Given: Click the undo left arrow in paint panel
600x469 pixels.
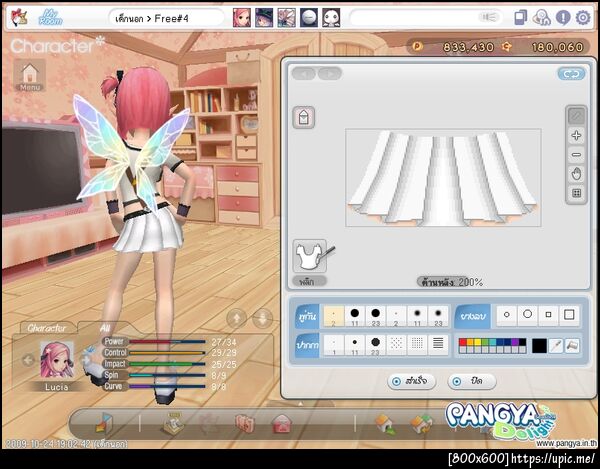Looking at the screenshot, I should pos(303,73).
